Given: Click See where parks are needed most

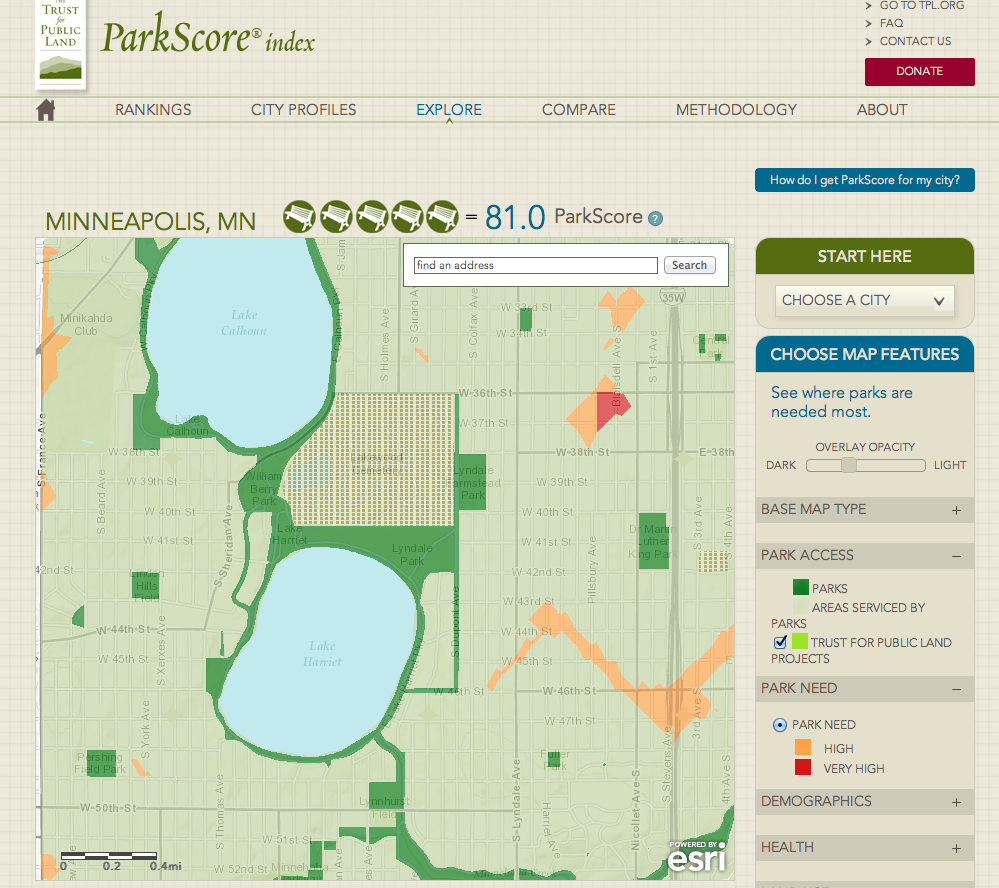Looking at the screenshot, I should [842, 402].
